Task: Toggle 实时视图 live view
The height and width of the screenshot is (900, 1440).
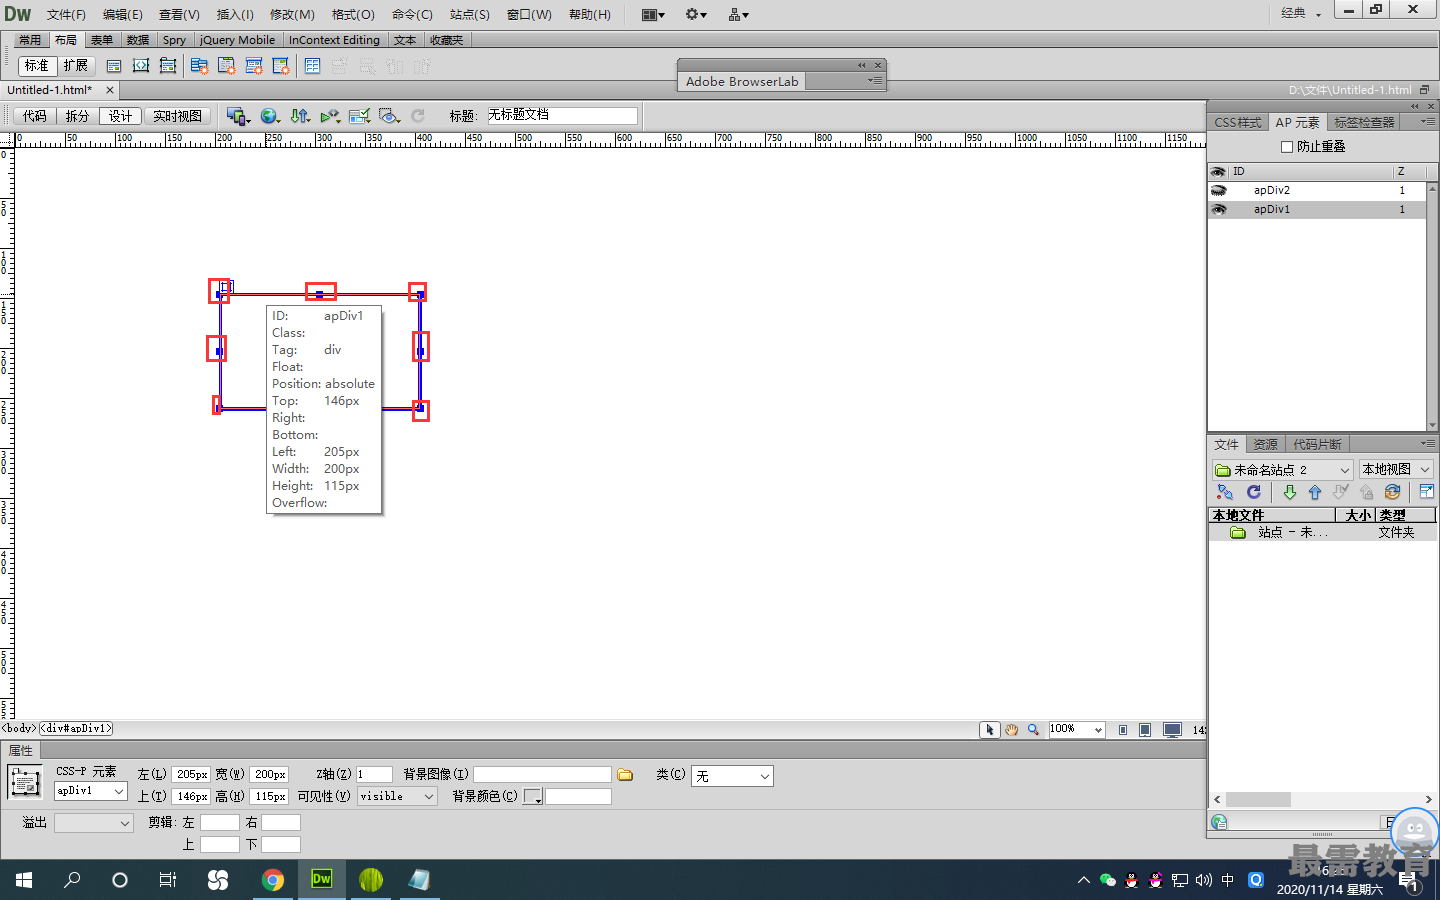Action: coord(177,116)
